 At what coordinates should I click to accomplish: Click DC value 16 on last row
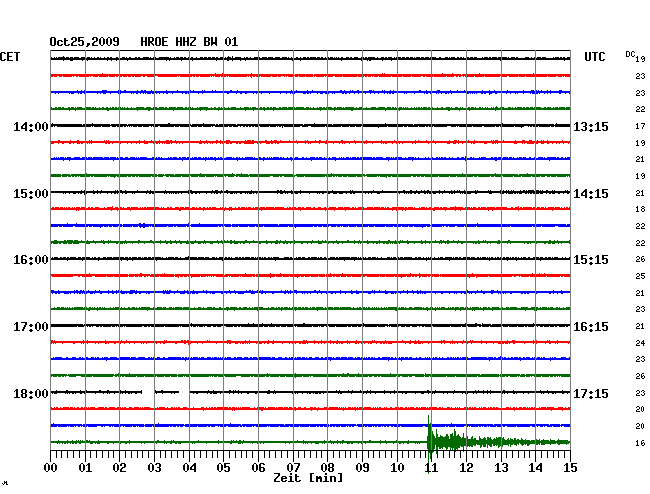pos(640,443)
